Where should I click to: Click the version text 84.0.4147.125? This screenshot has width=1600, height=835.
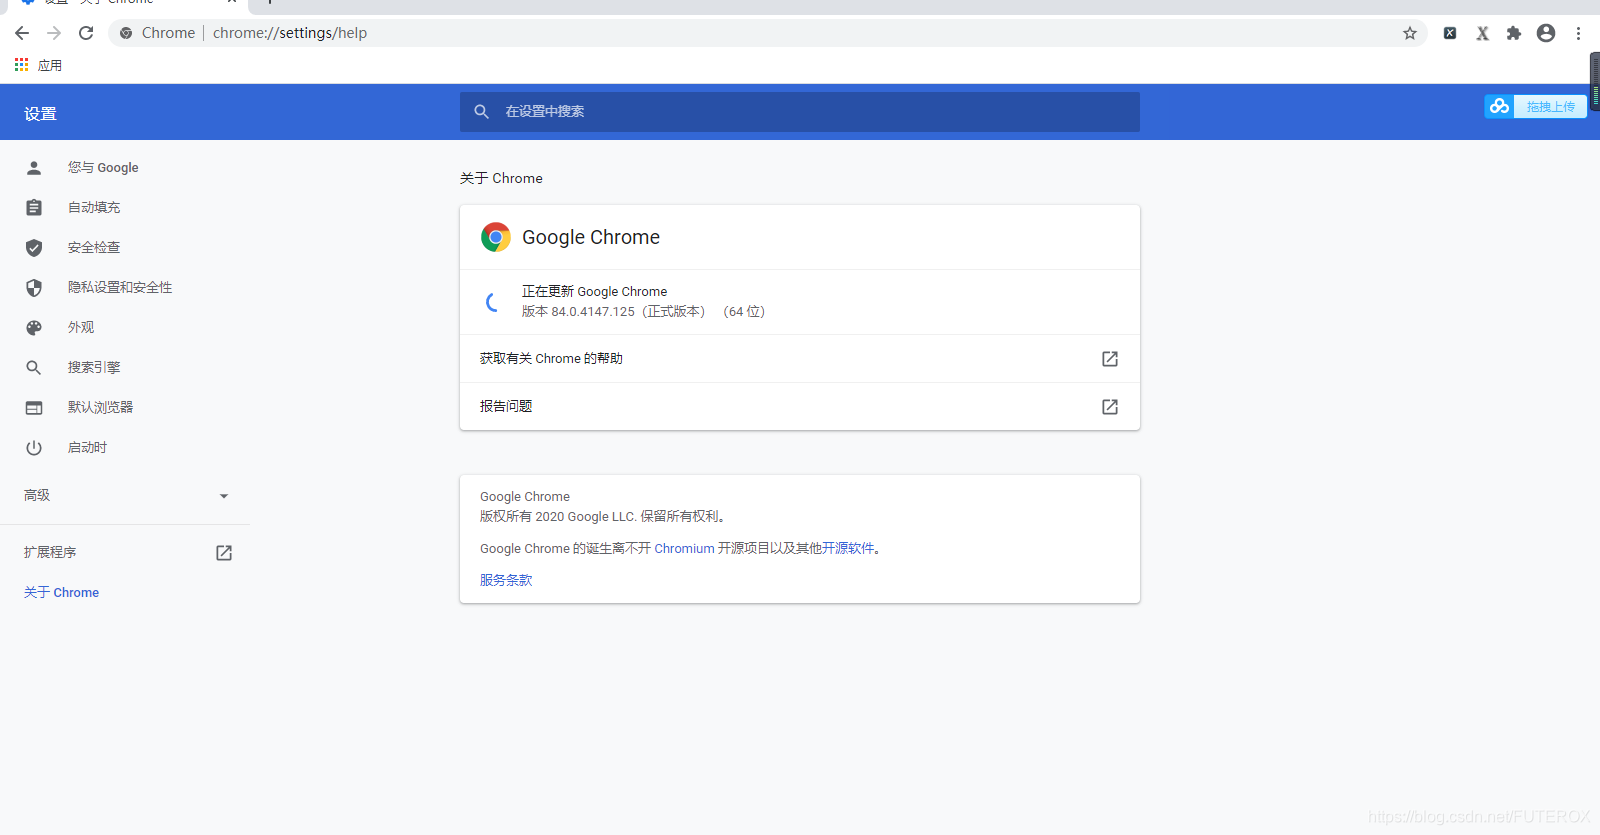[x=593, y=312]
